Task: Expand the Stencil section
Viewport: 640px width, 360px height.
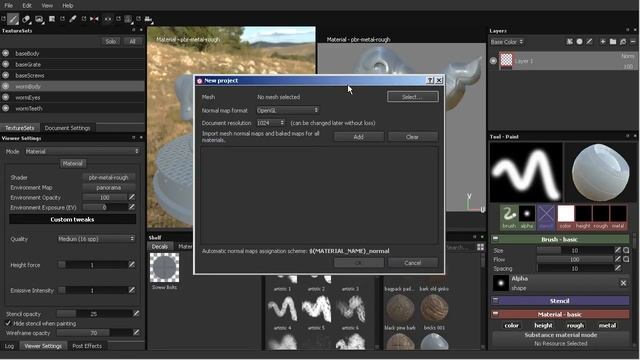Action: (495, 300)
